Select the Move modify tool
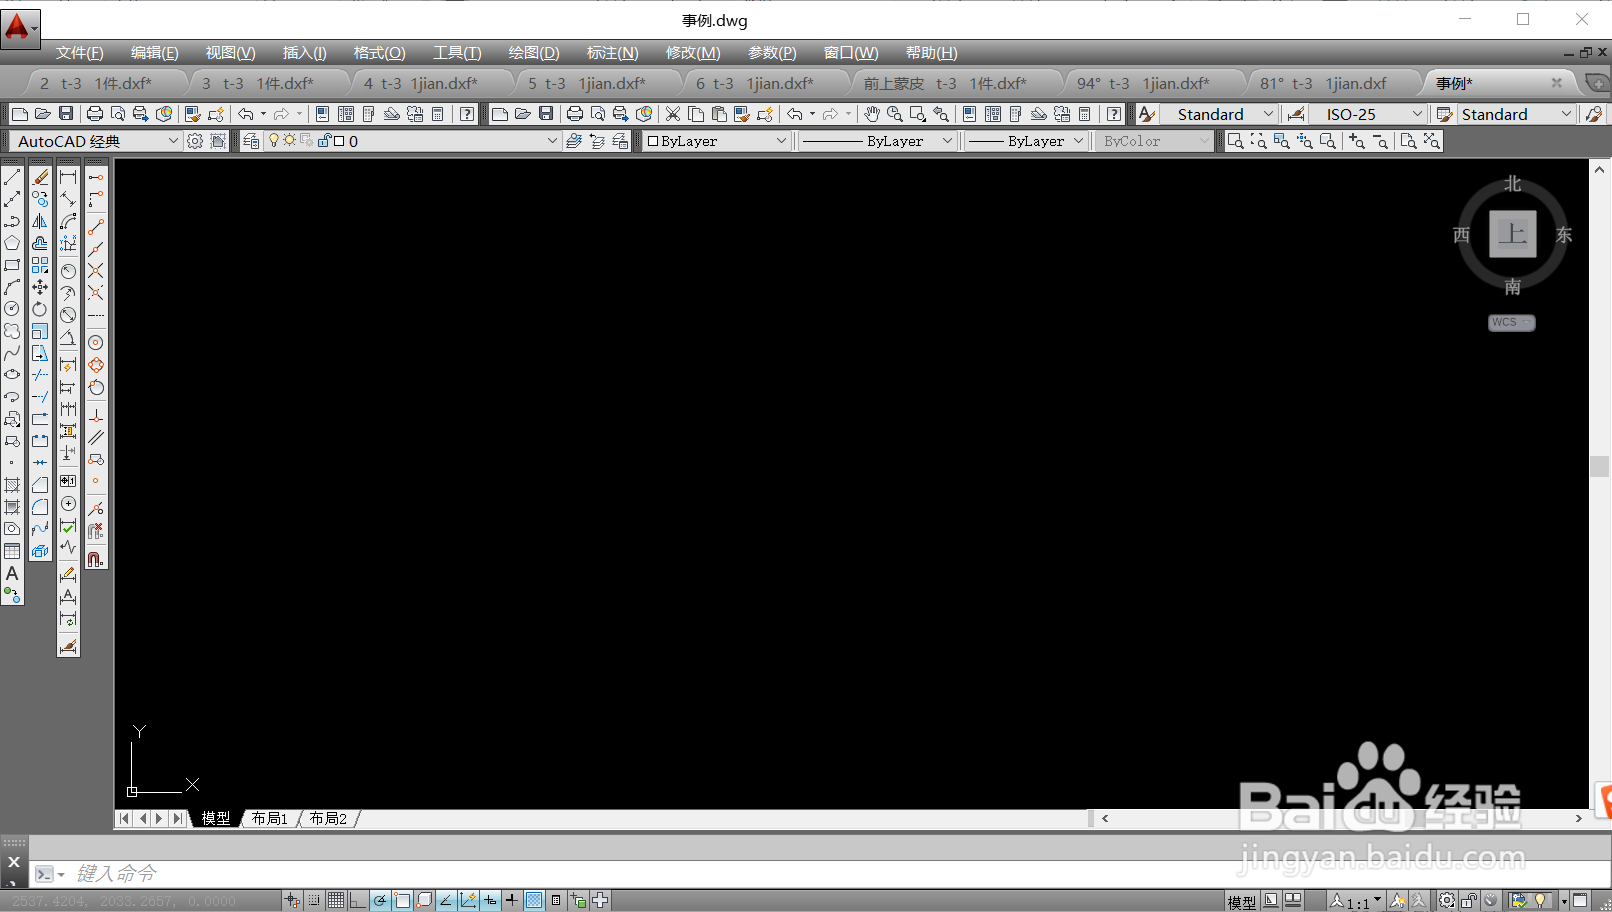 coord(40,287)
